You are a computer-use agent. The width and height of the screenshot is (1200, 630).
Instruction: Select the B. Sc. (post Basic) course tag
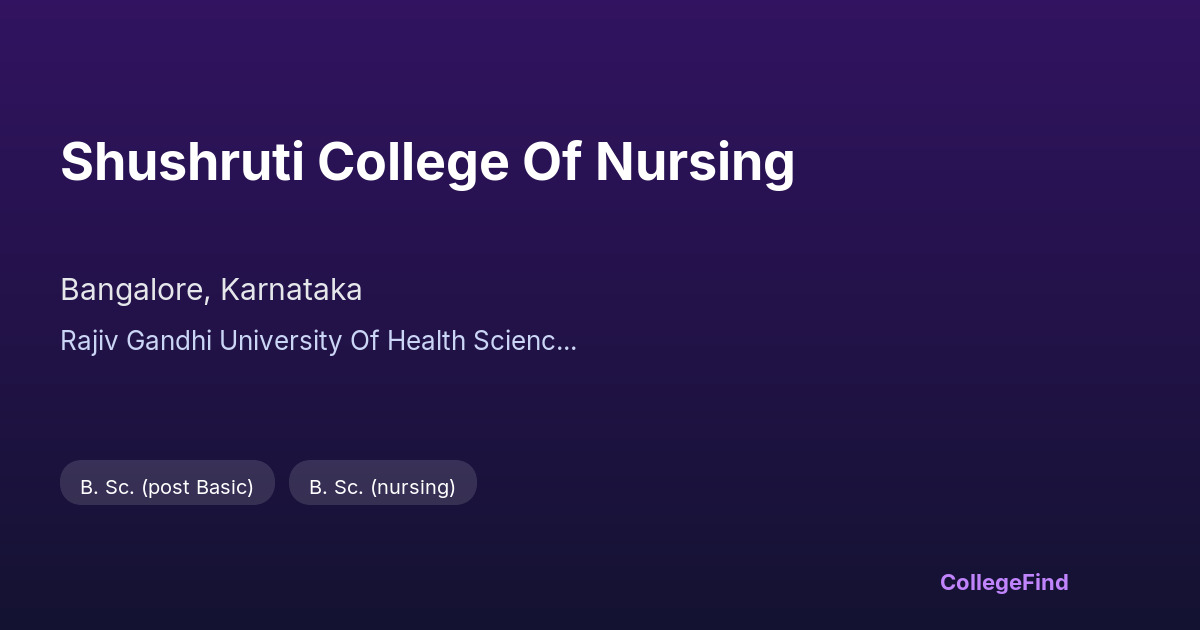point(167,487)
